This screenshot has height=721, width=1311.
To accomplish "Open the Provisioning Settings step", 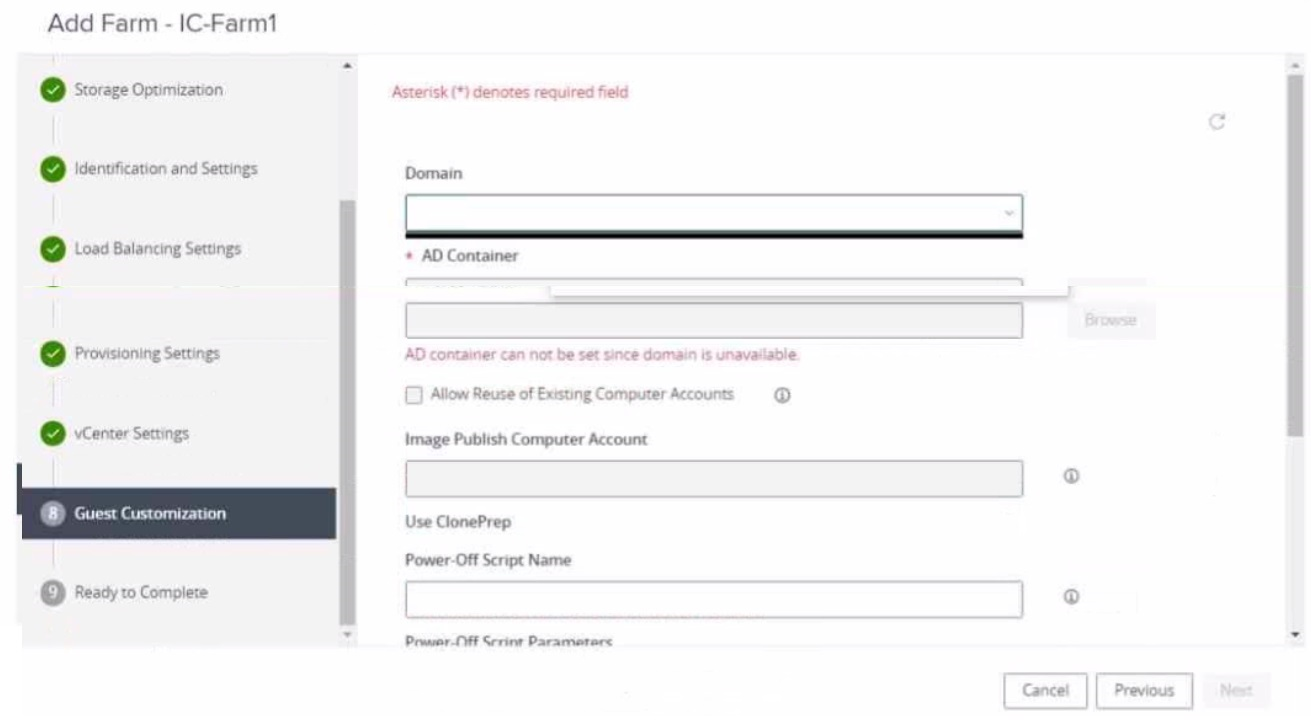I will 147,354.
